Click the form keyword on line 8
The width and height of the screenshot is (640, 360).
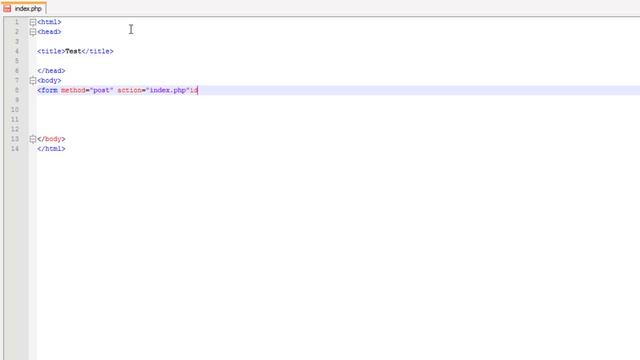pos(49,91)
